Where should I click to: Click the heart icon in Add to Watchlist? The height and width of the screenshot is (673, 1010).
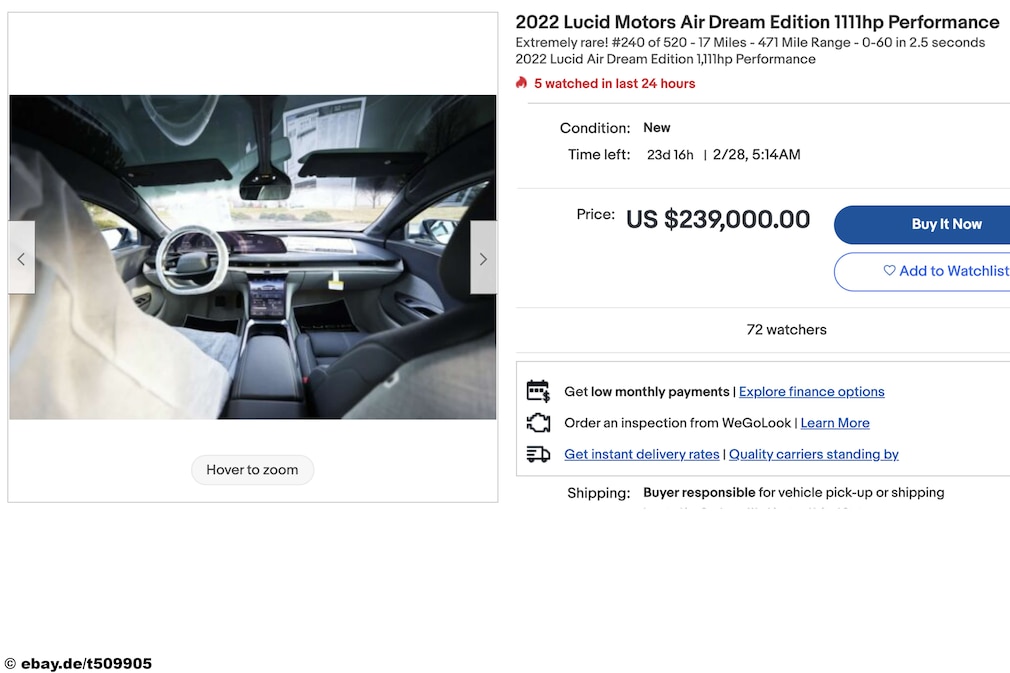pos(889,271)
